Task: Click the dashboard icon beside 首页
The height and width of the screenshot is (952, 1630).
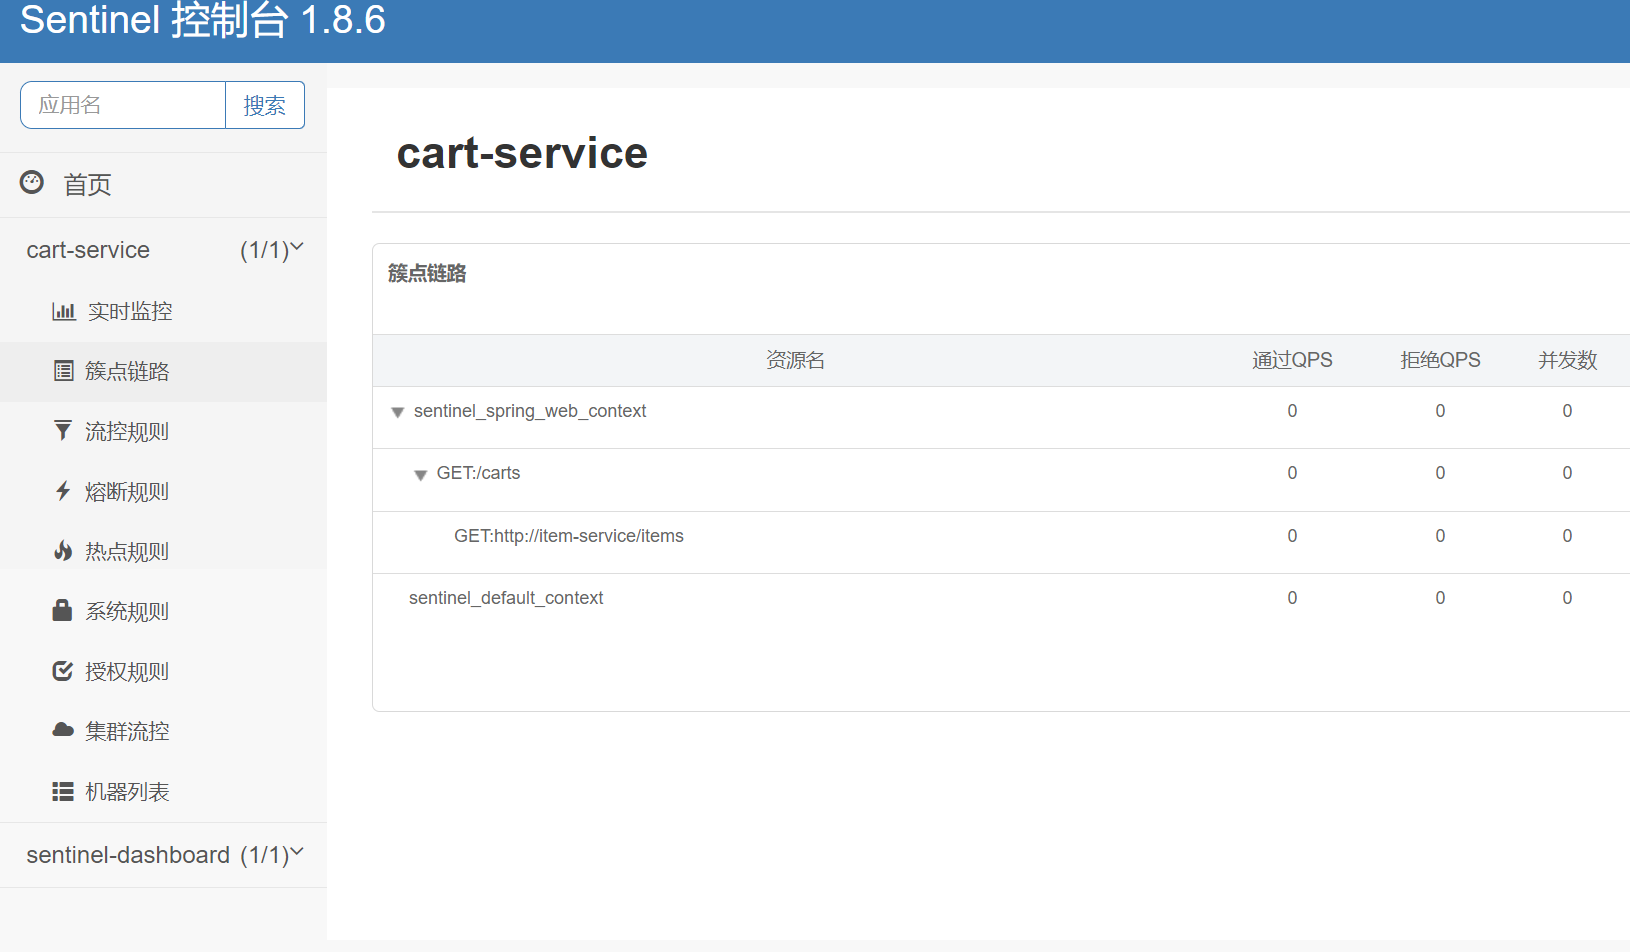Action: (x=32, y=182)
